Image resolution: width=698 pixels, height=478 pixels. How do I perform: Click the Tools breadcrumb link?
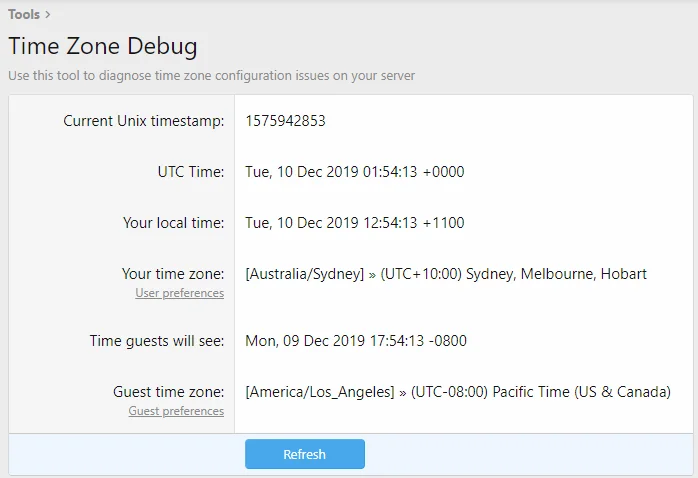coord(24,14)
